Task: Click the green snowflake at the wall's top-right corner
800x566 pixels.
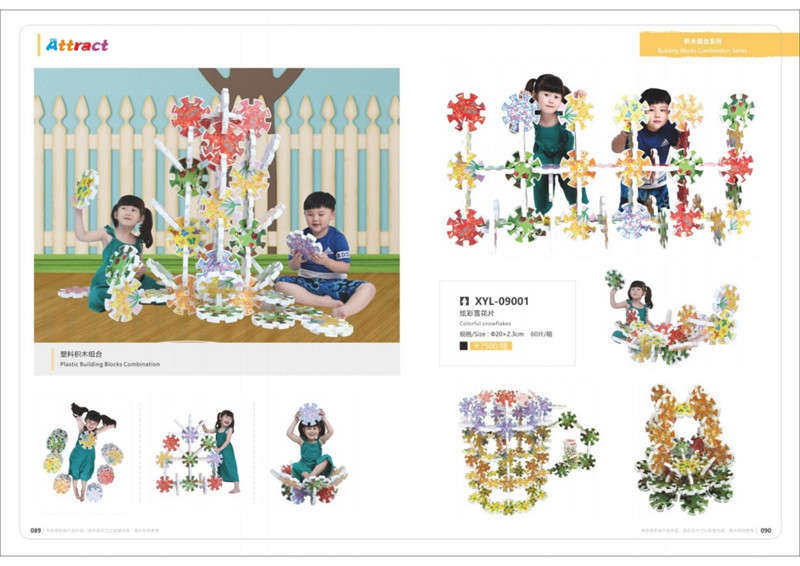Action: [x=737, y=111]
